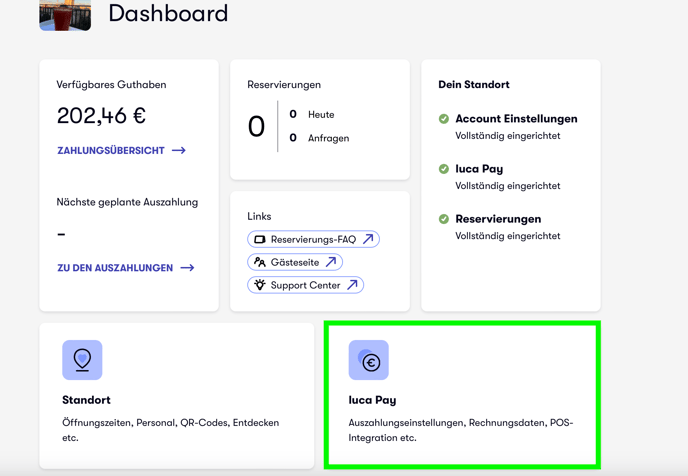Screen dimensions: 688x476
Task: Select Reservierungen setup status item
Action: point(499,227)
